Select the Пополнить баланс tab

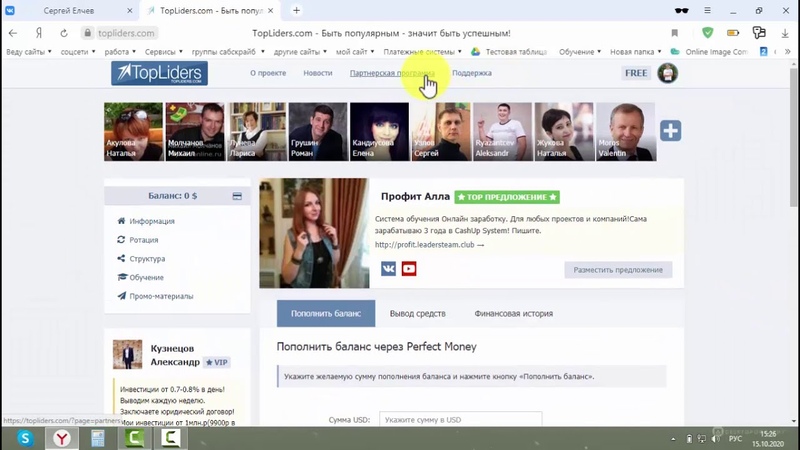point(326,313)
